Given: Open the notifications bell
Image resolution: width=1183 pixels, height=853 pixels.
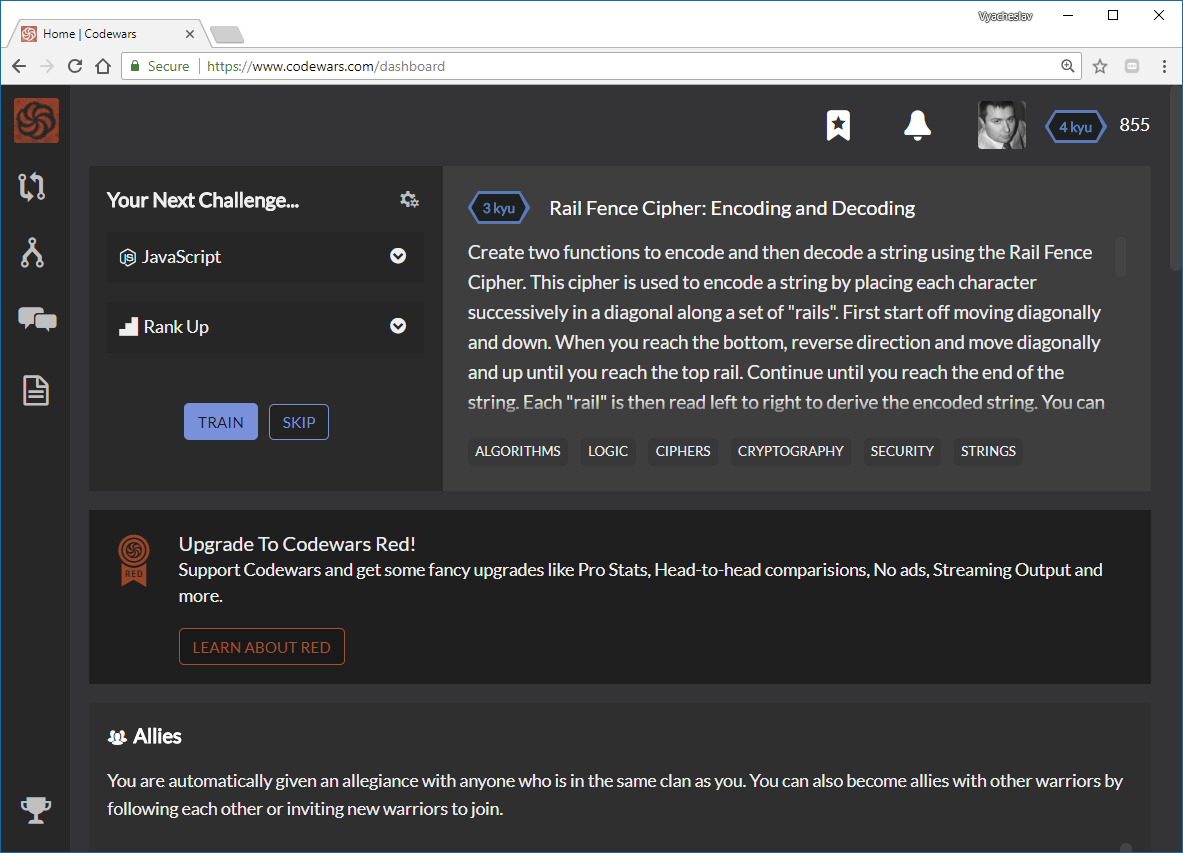Looking at the screenshot, I should tap(917, 125).
